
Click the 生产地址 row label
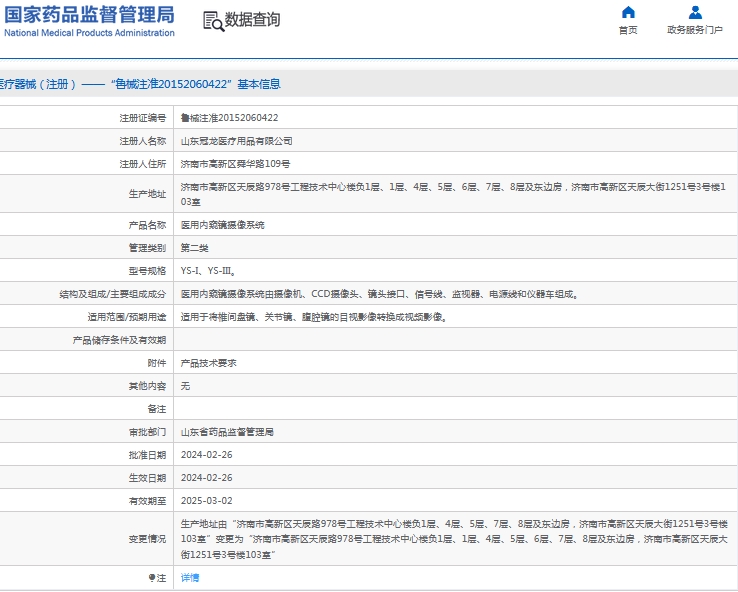(147, 194)
